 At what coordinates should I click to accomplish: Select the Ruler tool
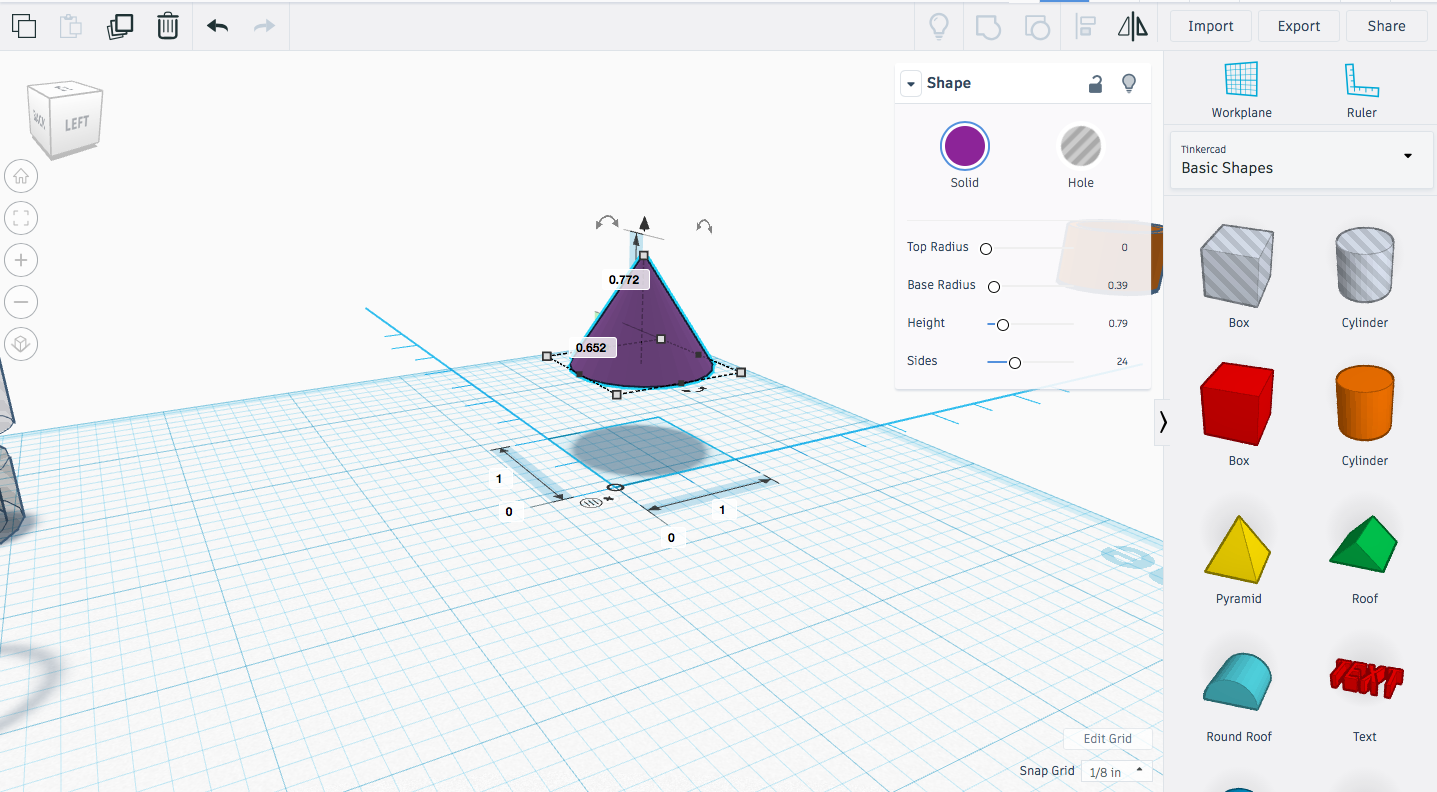point(1361,90)
